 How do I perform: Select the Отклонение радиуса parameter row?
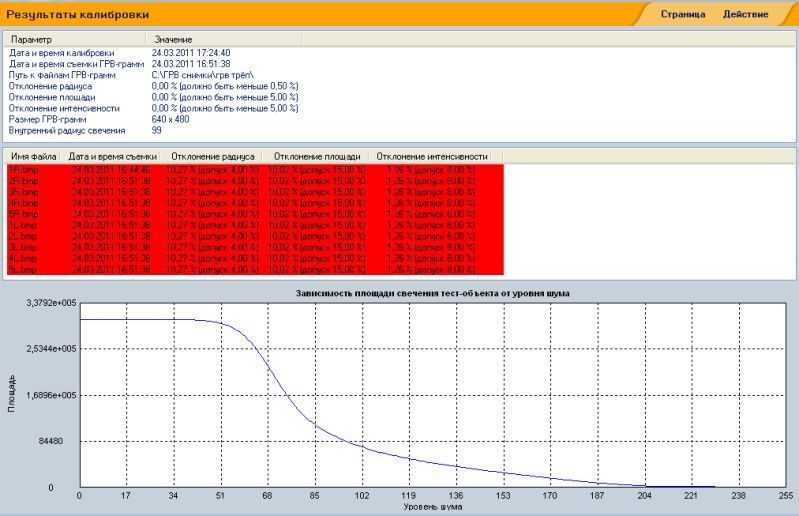154,86
